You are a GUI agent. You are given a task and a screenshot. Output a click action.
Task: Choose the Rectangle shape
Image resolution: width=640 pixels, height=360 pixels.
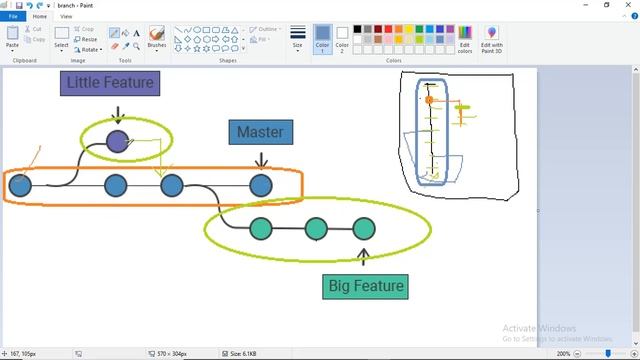(x=207, y=30)
